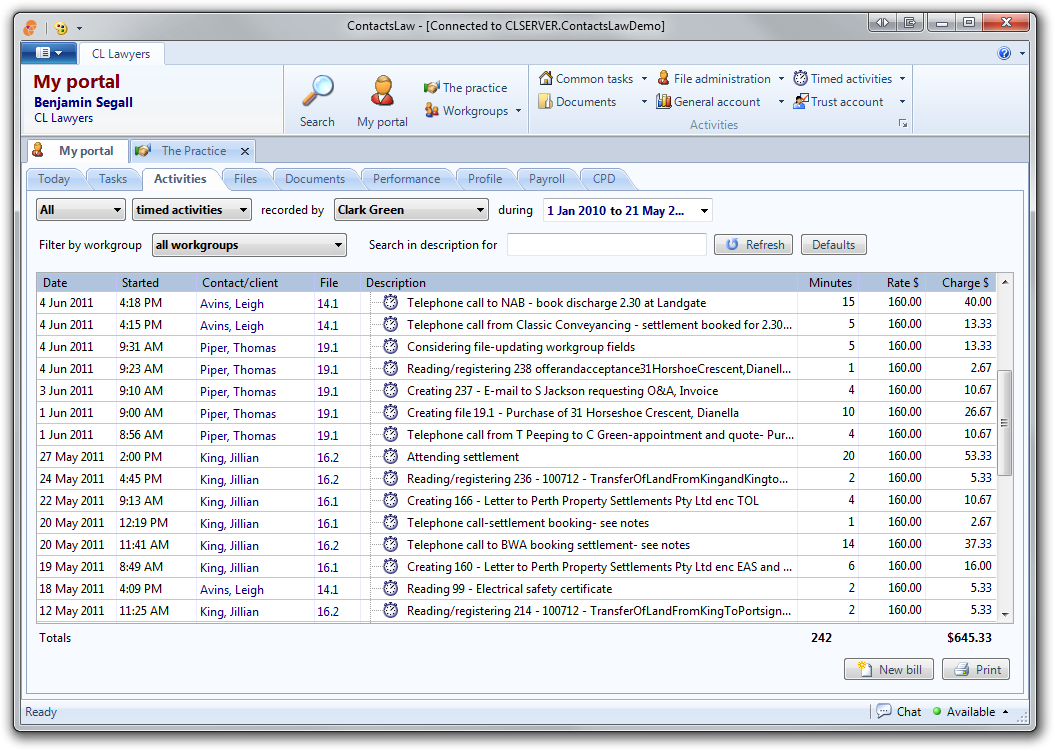This screenshot has width=1055, height=751.
Task: Switch to The Practice window tab
Action: coord(194,151)
